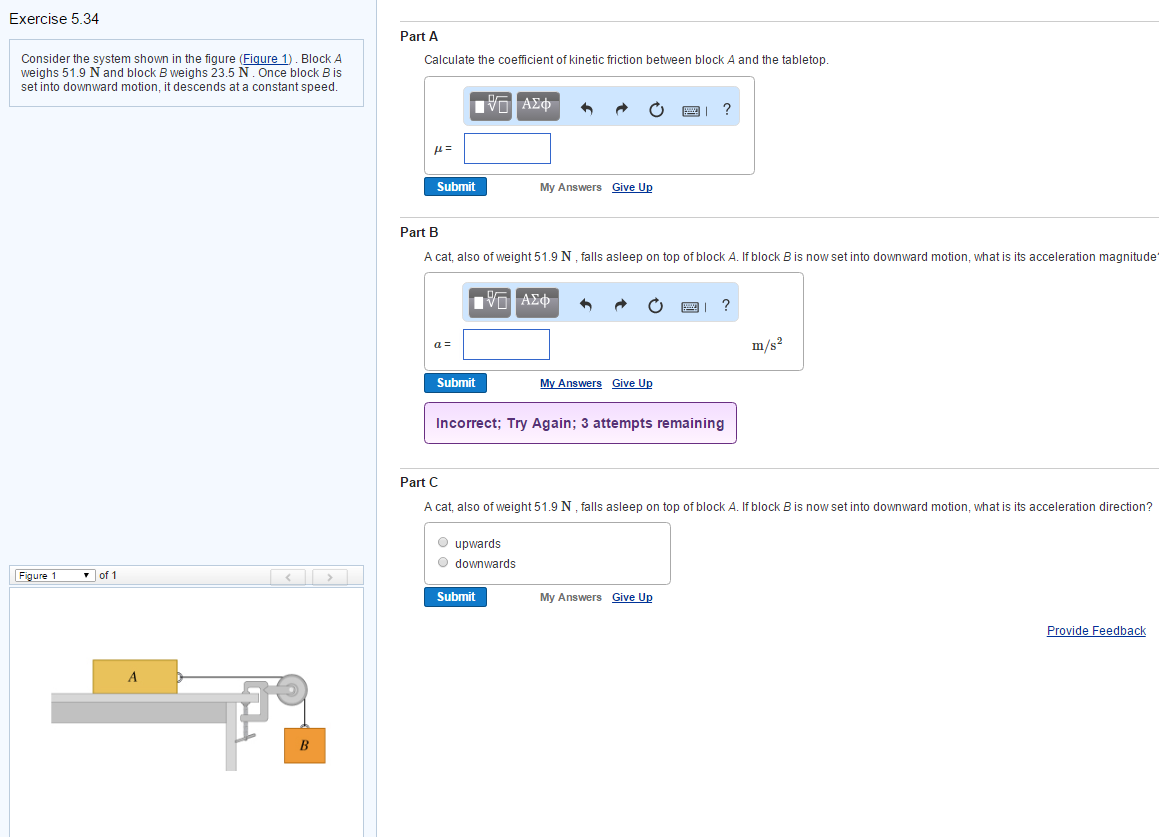Viewport: 1159px width, 837px height.
Task: Click the help question mark in Part A toolbar
Action: click(726, 109)
